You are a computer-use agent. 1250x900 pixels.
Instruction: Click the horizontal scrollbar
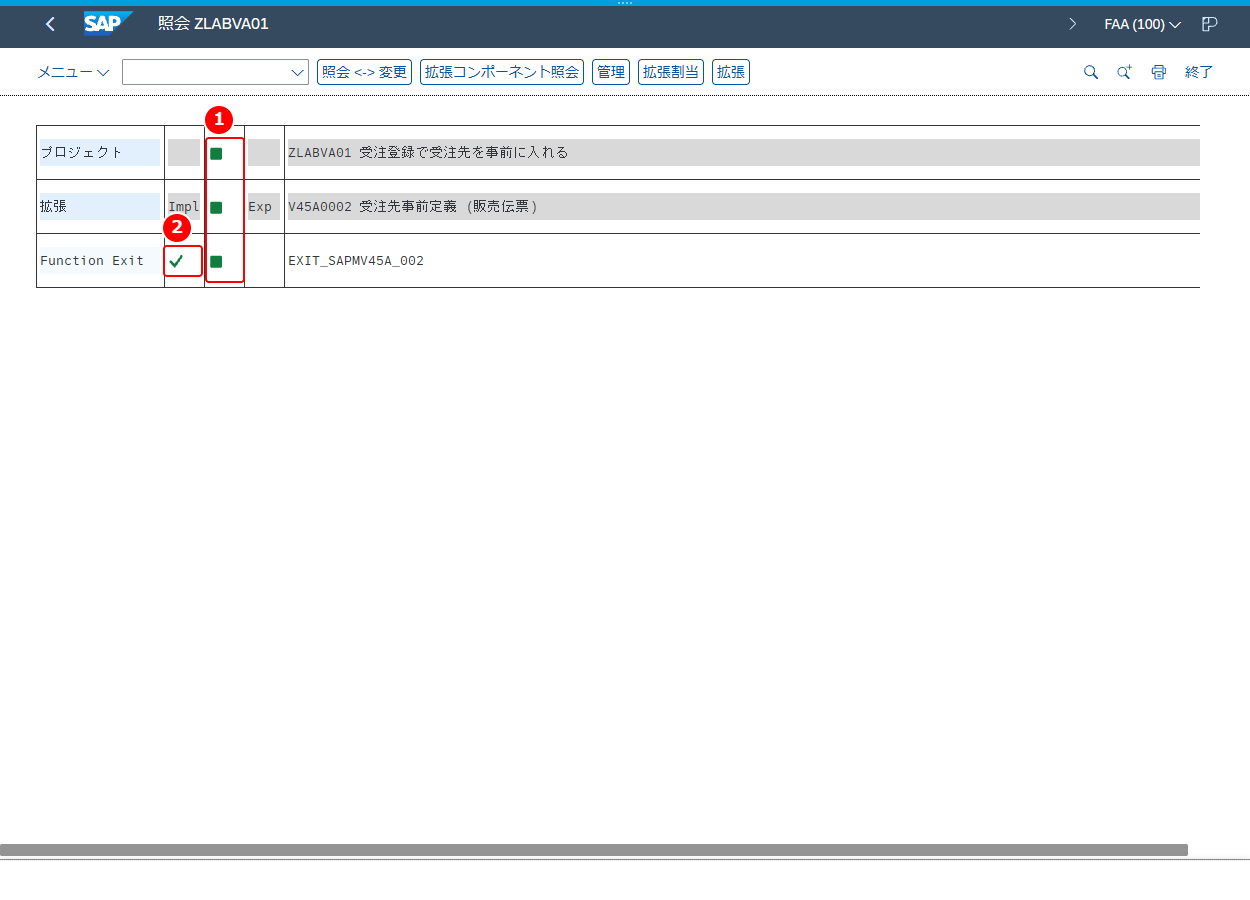594,850
